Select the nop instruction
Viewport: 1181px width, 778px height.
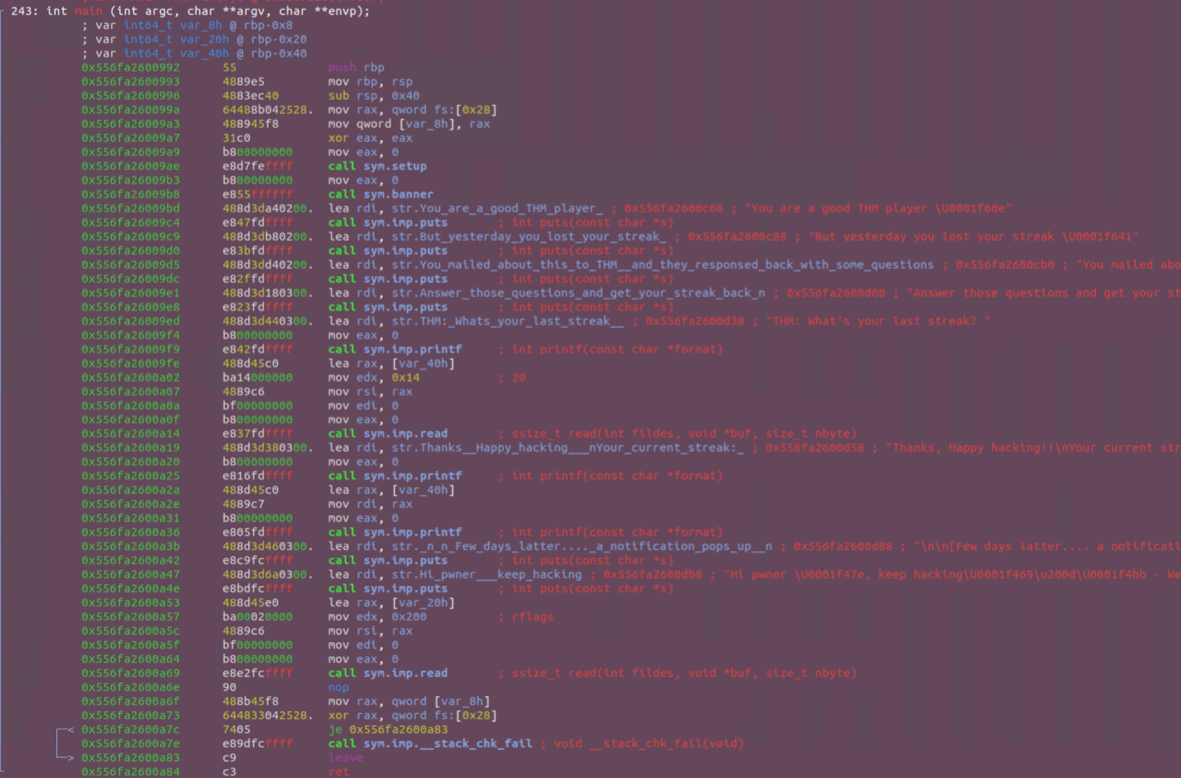coord(338,688)
